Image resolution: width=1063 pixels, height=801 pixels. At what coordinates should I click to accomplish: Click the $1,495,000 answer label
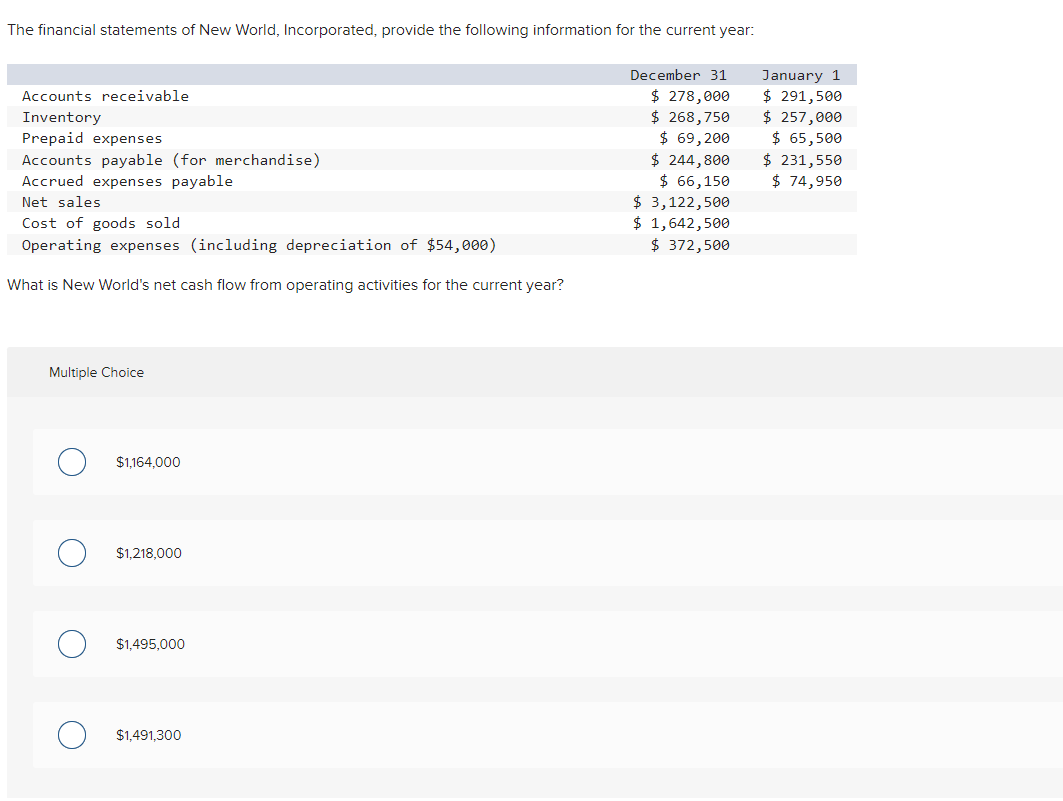pyautogui.click(x=151, y=644)
